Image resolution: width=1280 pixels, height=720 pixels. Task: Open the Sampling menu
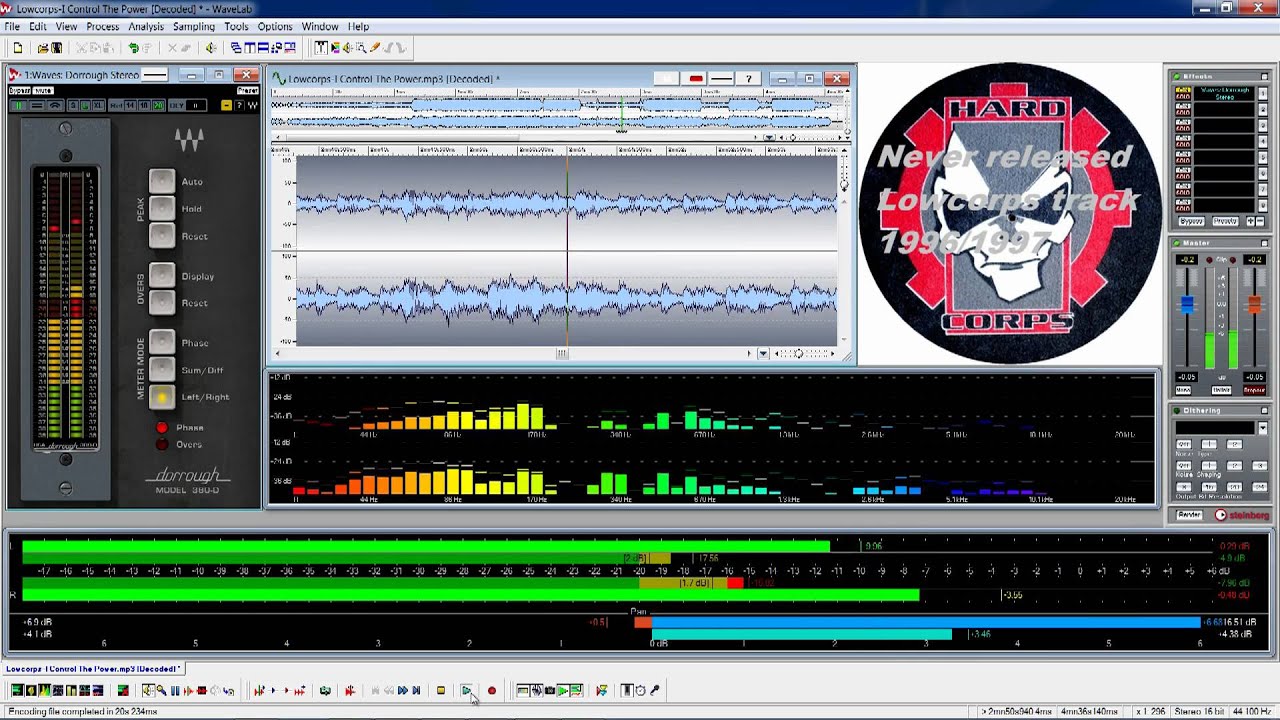[x=194, y=26]
